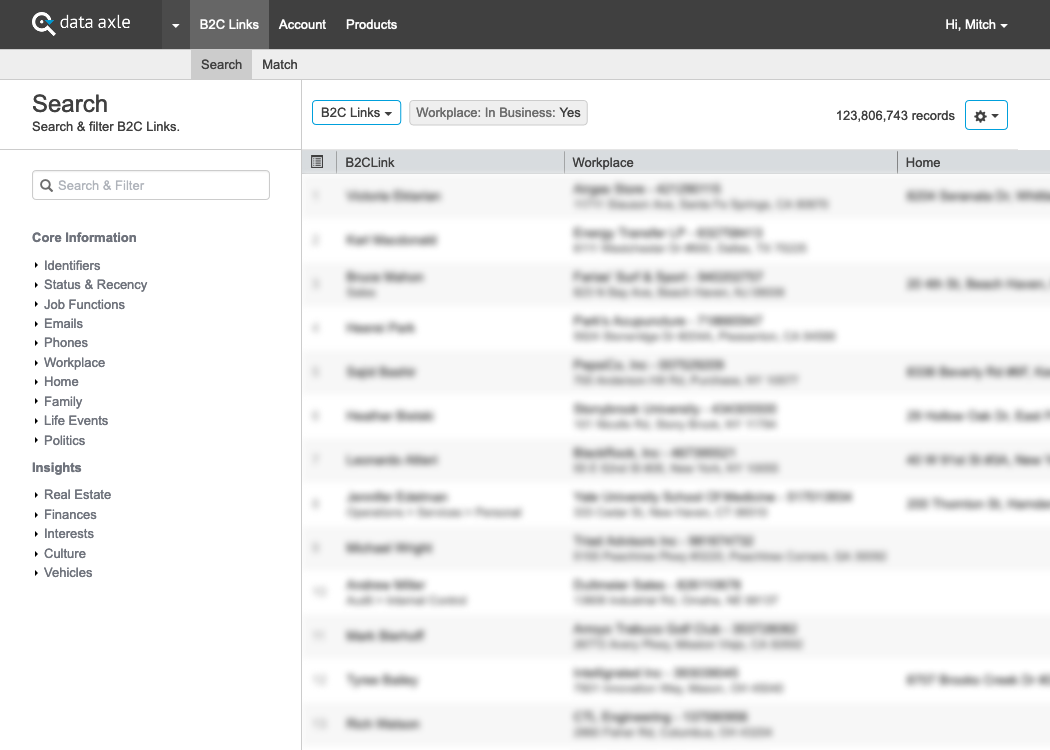Open the dropdown caret beside the logo
1050x750 pixels.
pyautogui.click(x=175, y=25)
